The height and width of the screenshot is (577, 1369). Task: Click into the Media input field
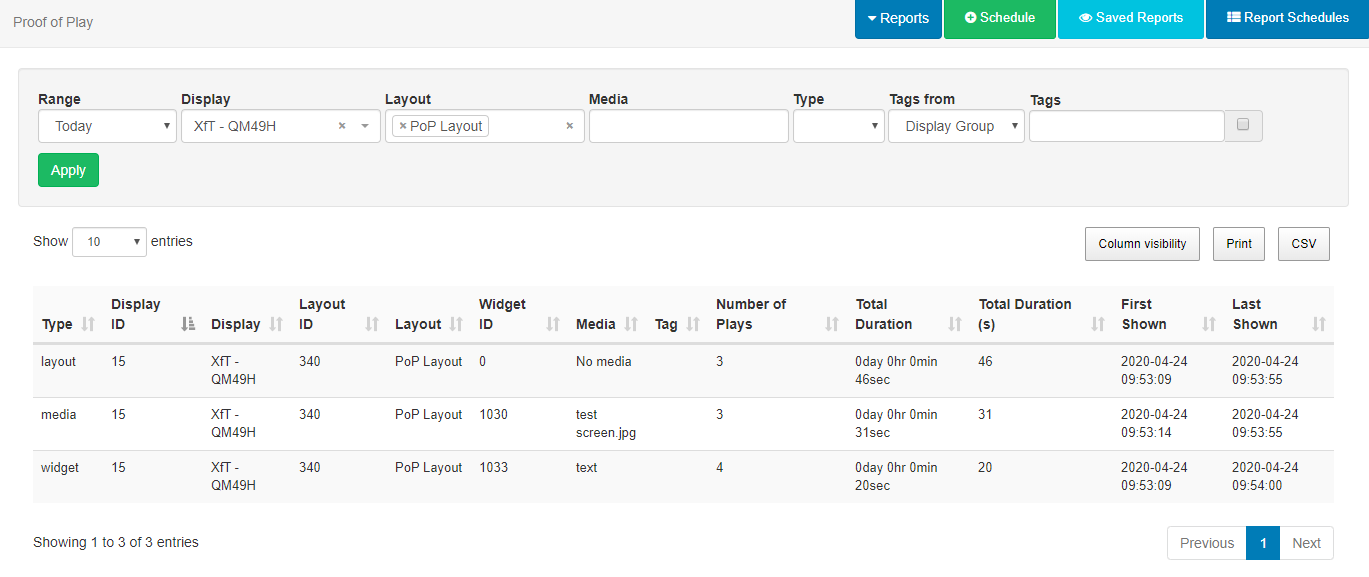[x=688, y=126]
